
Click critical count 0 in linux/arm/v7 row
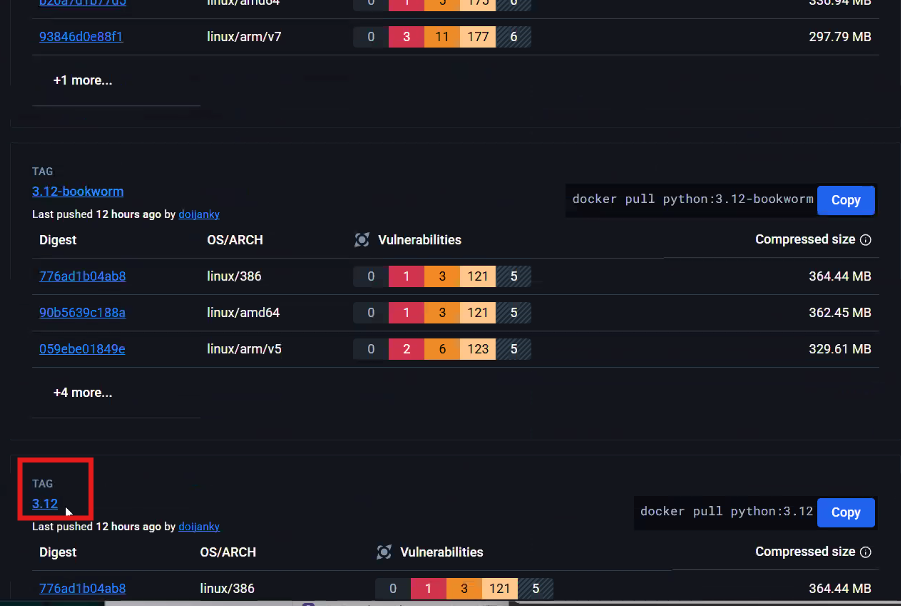pos(371,37)
